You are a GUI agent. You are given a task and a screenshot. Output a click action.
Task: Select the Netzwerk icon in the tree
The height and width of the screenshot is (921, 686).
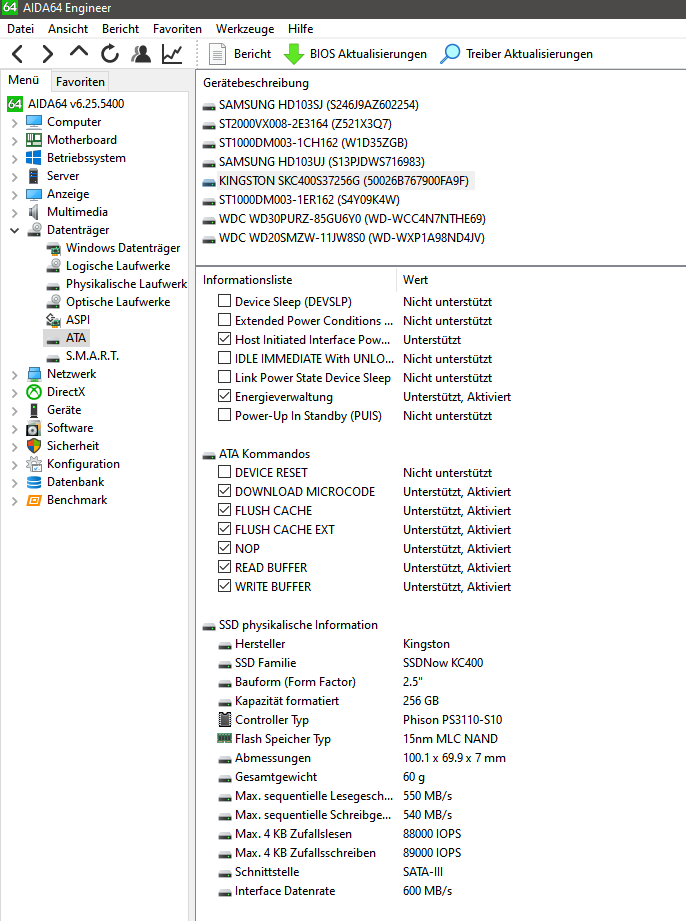pyautogui.click(x=34, y=374)
